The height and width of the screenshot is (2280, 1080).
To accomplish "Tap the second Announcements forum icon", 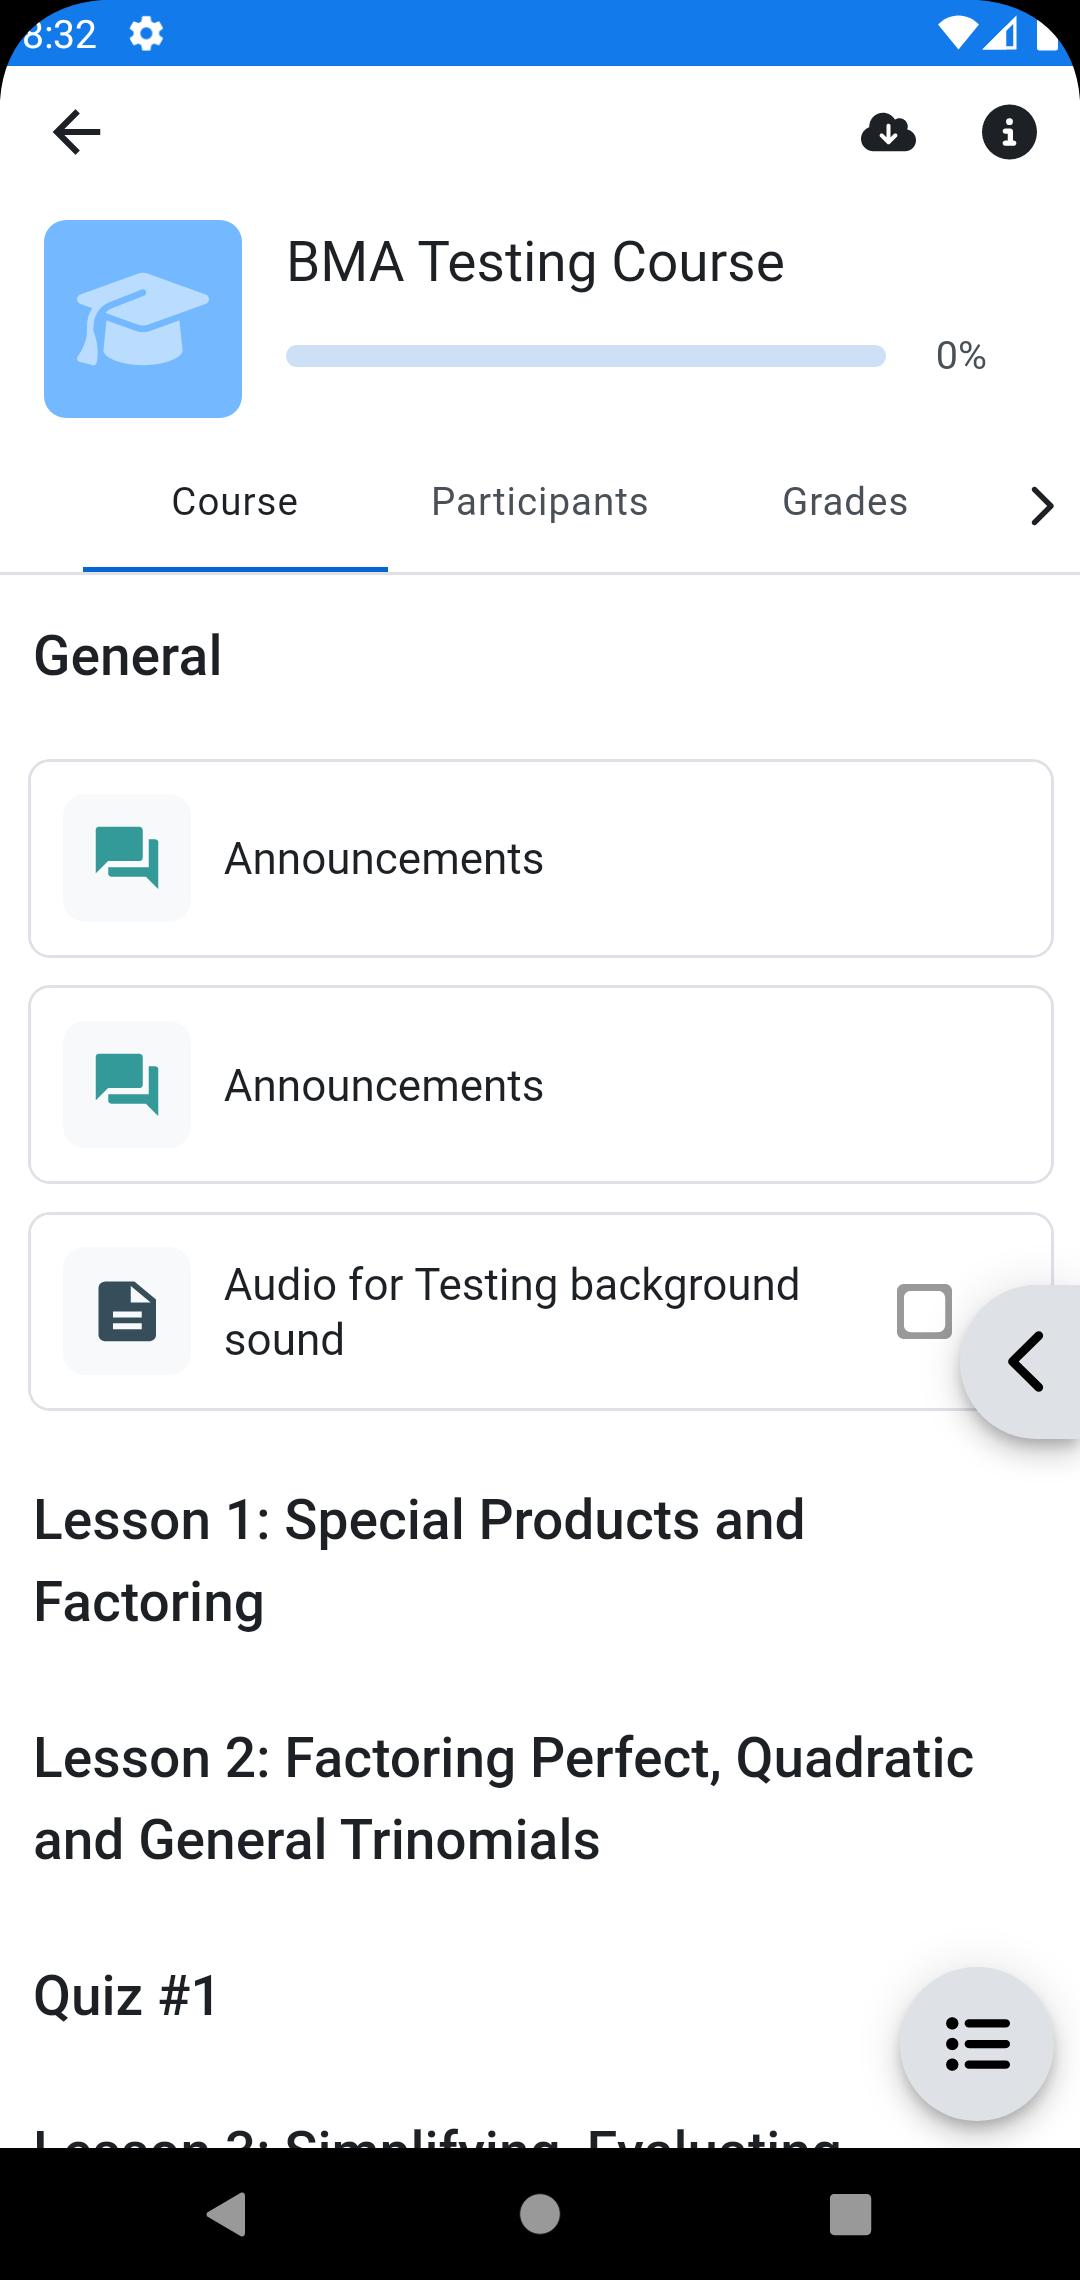I will [127, 1085].
